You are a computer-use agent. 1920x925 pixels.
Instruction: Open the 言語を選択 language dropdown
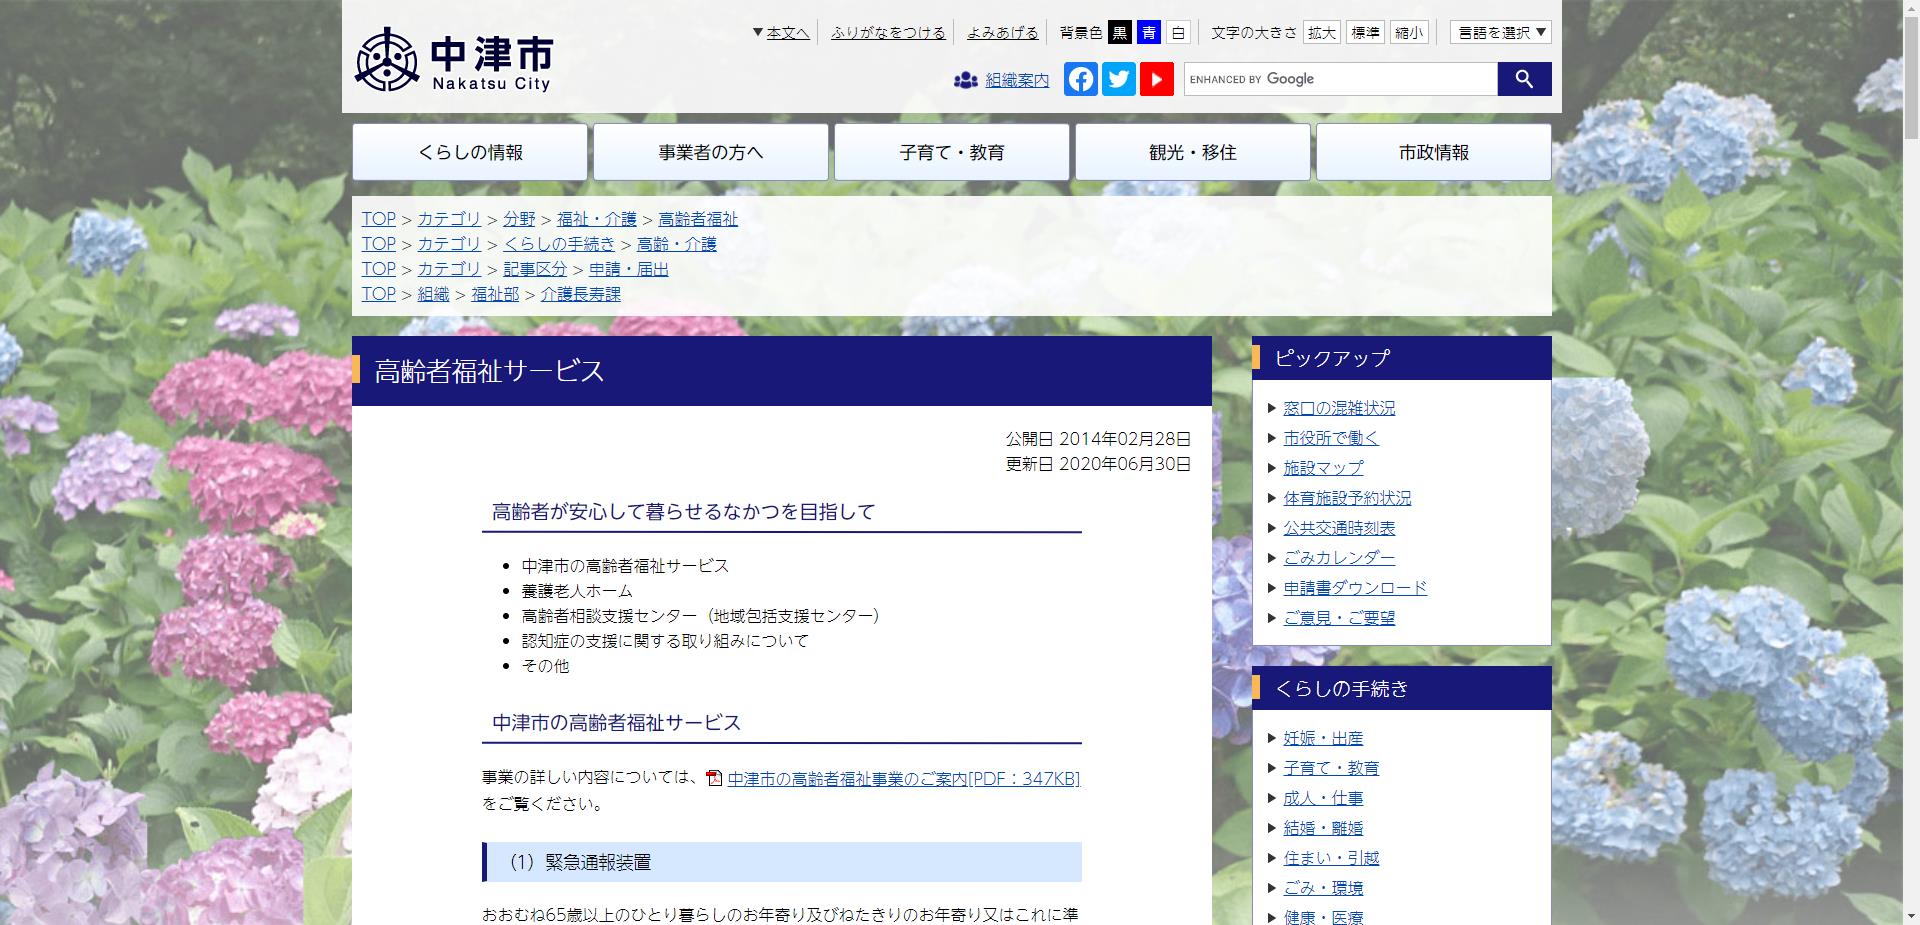click(x=1498, y=32)
